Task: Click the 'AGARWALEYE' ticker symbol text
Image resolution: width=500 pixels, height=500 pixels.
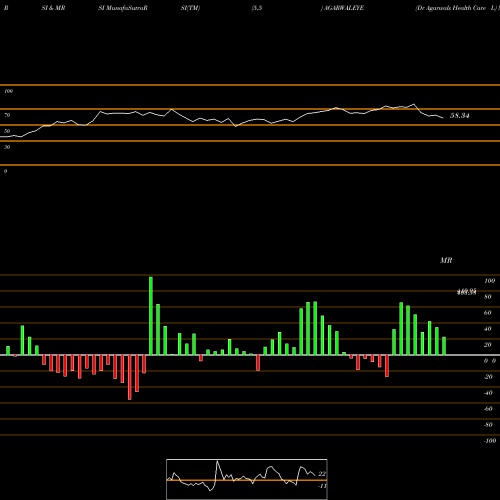Action: tap(344, 8)
